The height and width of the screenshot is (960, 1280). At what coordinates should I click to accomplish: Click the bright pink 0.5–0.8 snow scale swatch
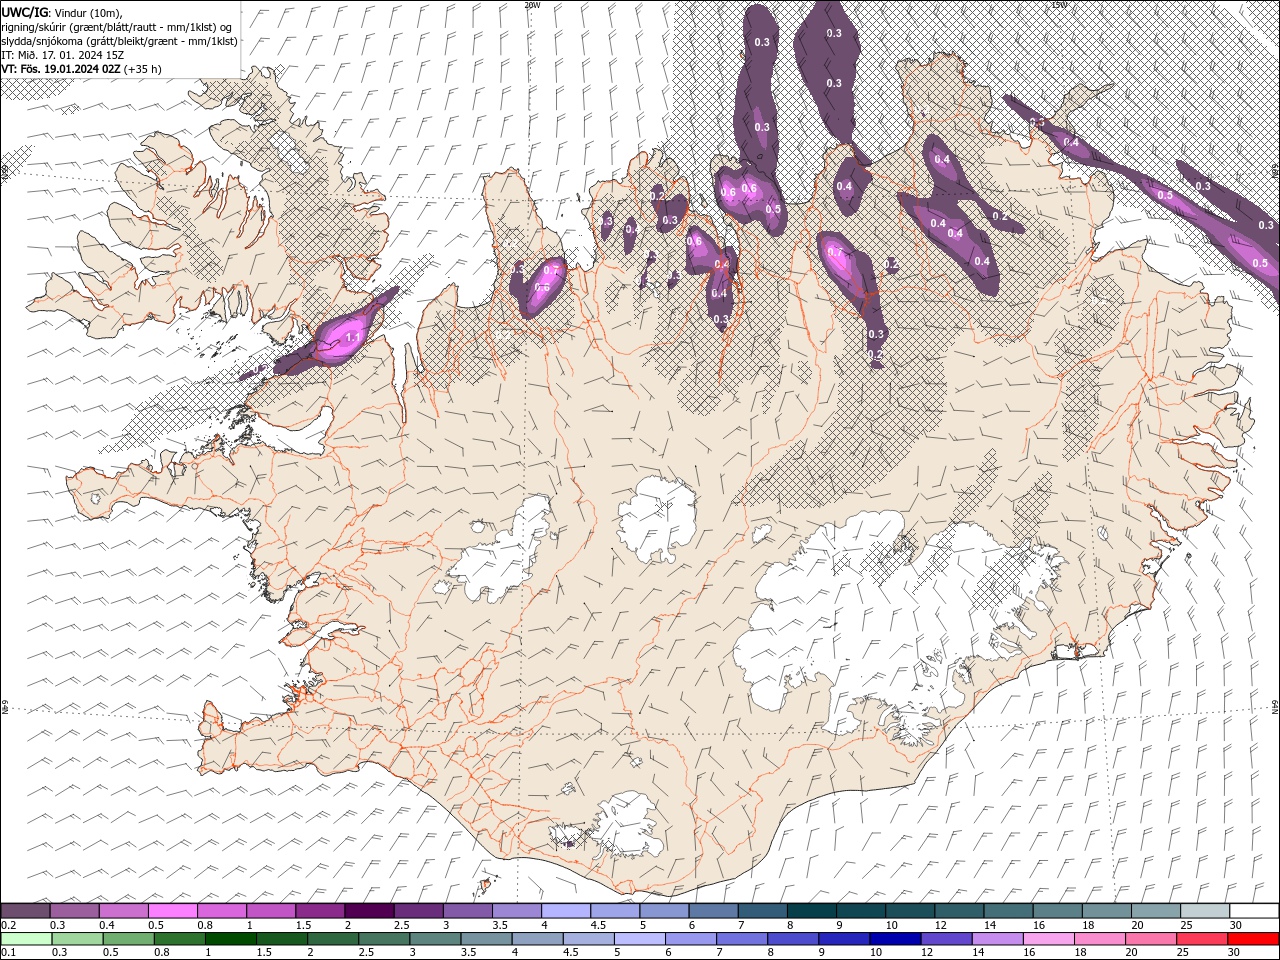(x=172, y=910)
